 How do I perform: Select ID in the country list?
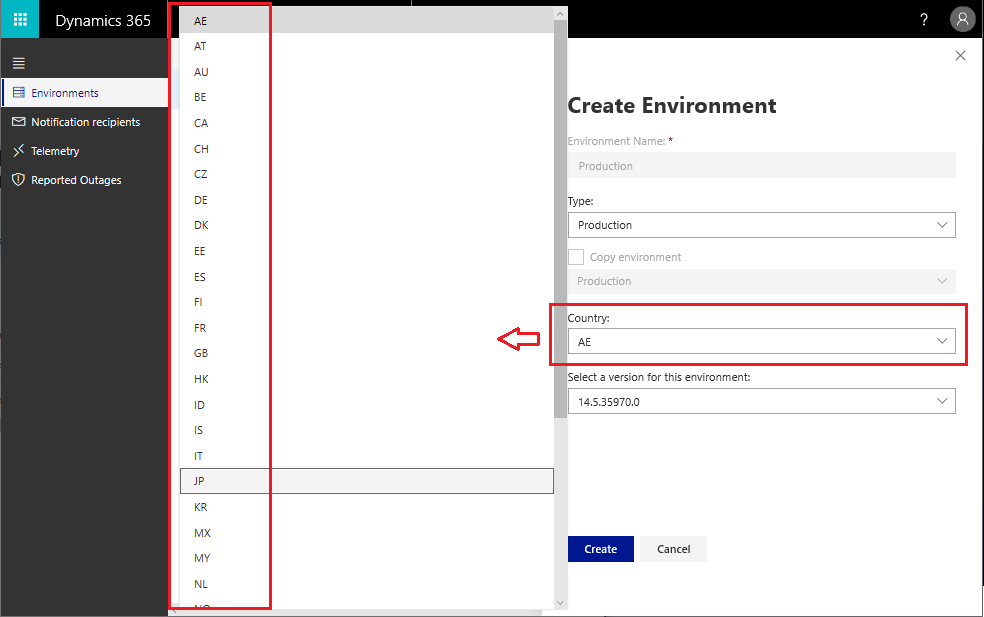tap(366, 405)
